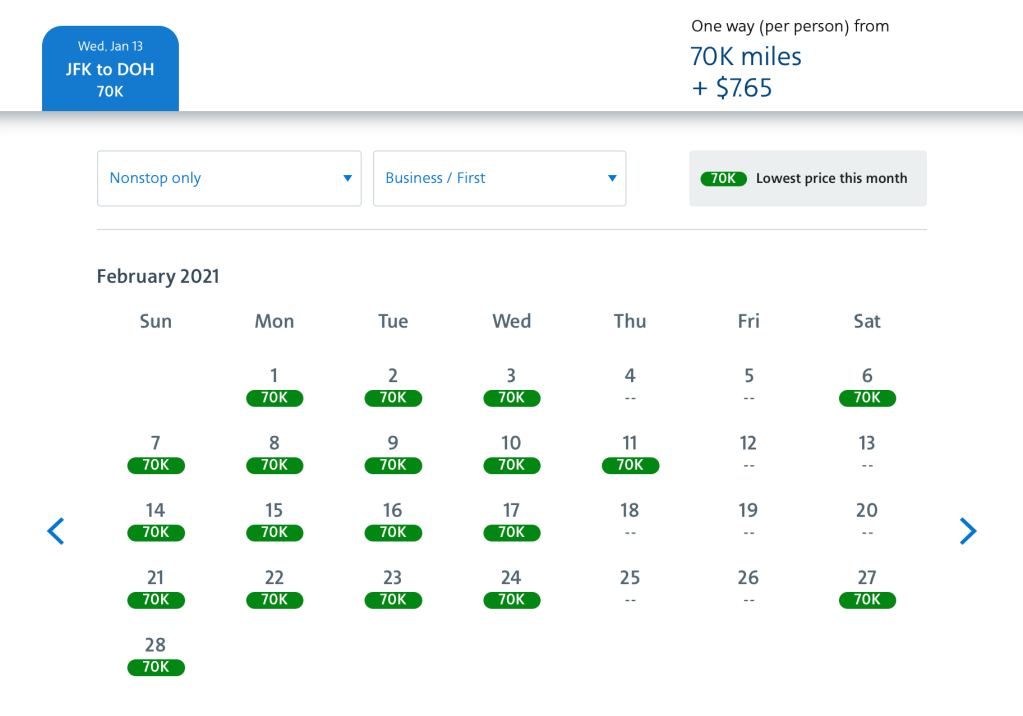
Task: Select Sunday February 28
Action: pos(155,655)
